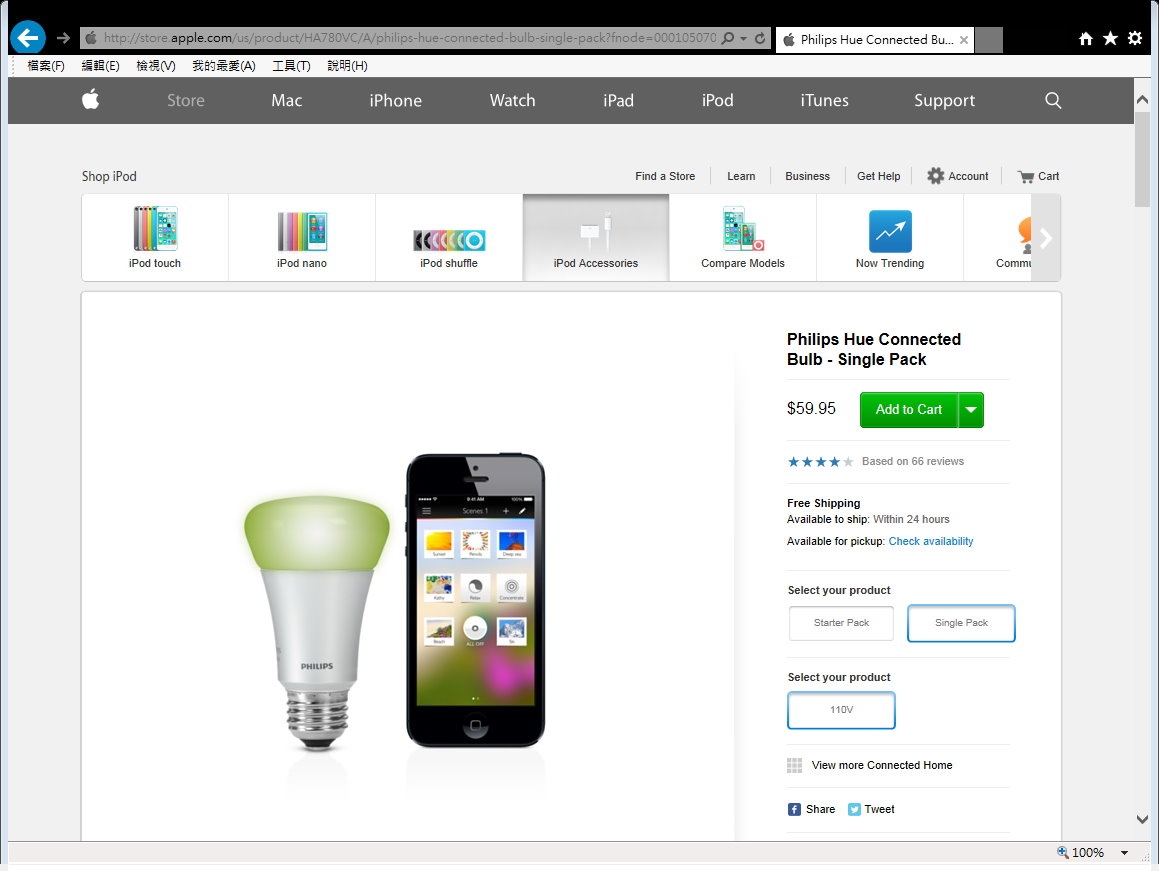The width and height of the screenshot is (1159, 871).
Task: Click the URL address field
Action: point(409,38)
